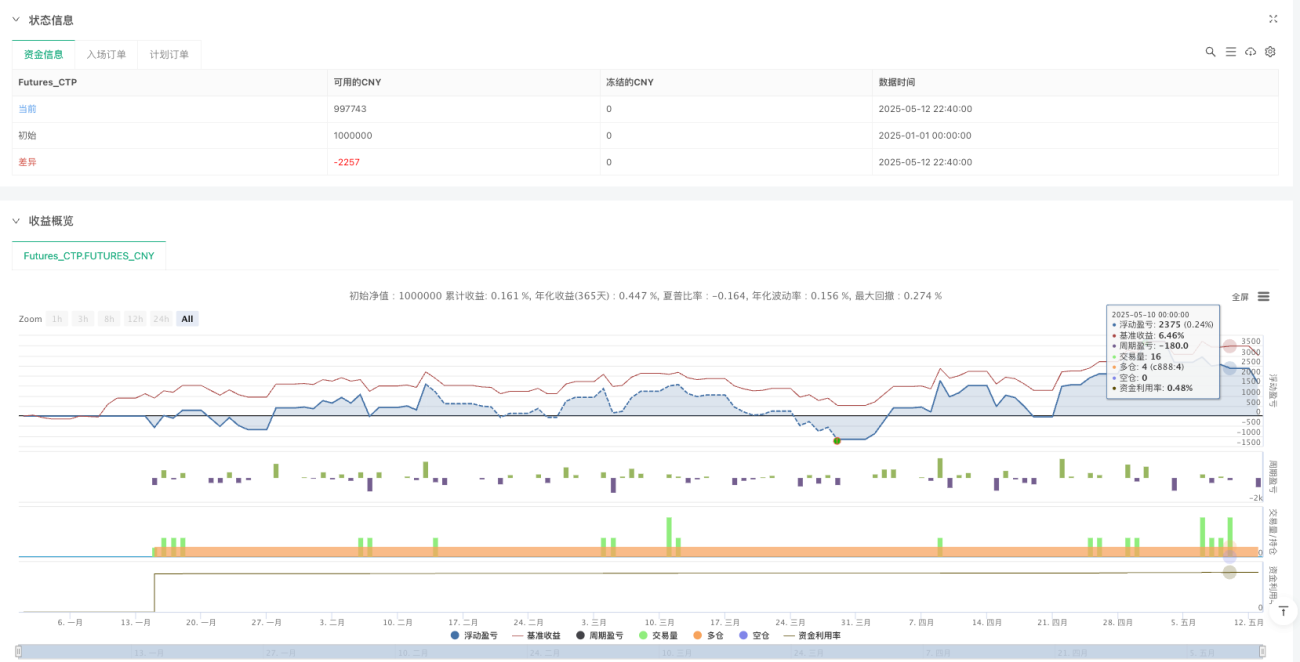Viewport: 1300px width, 662px height.
Task: Collapse the 收益概览 section
Action: pos(15,221)
